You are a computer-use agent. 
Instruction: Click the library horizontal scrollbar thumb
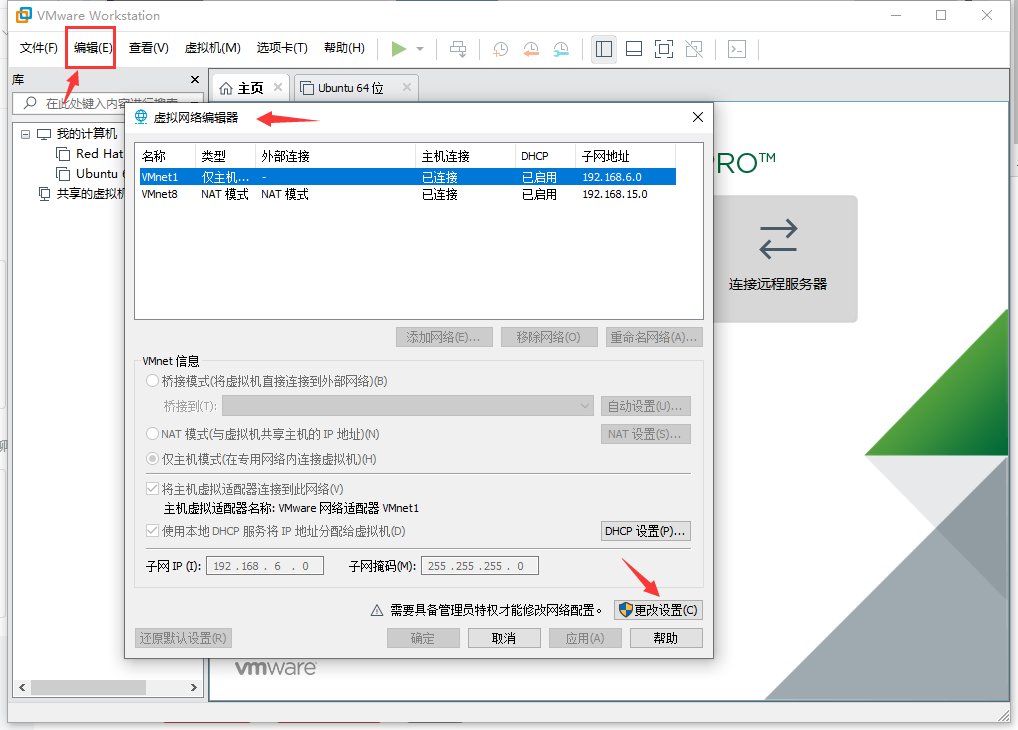coord(88,687)
